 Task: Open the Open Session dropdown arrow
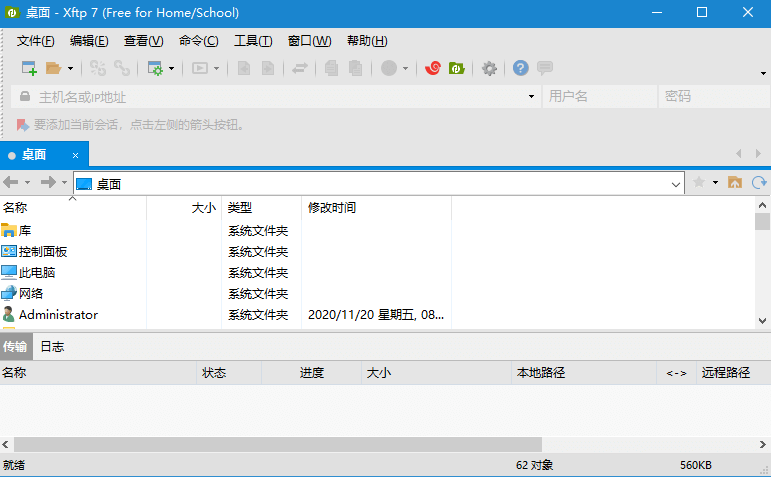[70, 69]
